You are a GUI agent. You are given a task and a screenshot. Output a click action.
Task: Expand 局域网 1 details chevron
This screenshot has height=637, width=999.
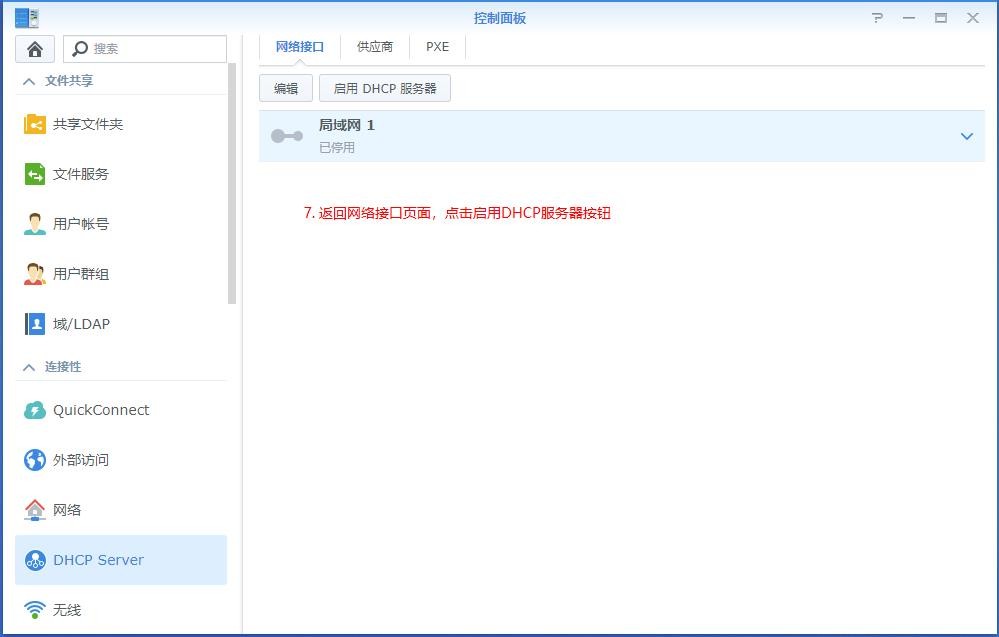[966, 136]
